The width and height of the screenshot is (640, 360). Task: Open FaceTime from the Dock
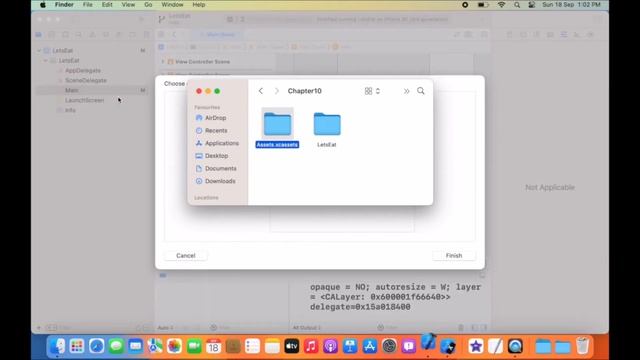[x=194, y=347]
